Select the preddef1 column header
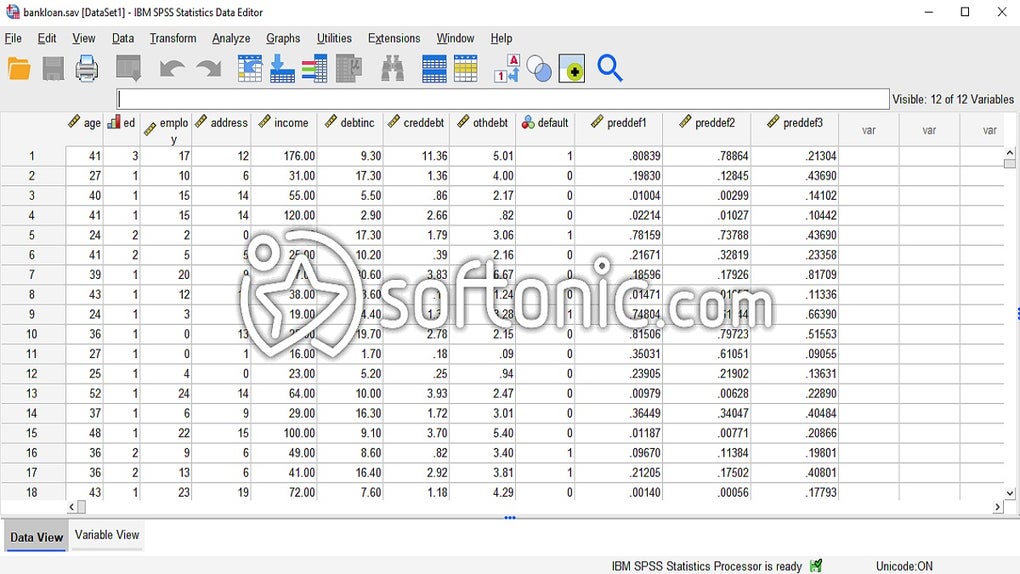1020x574 pixels. point(619,130)
